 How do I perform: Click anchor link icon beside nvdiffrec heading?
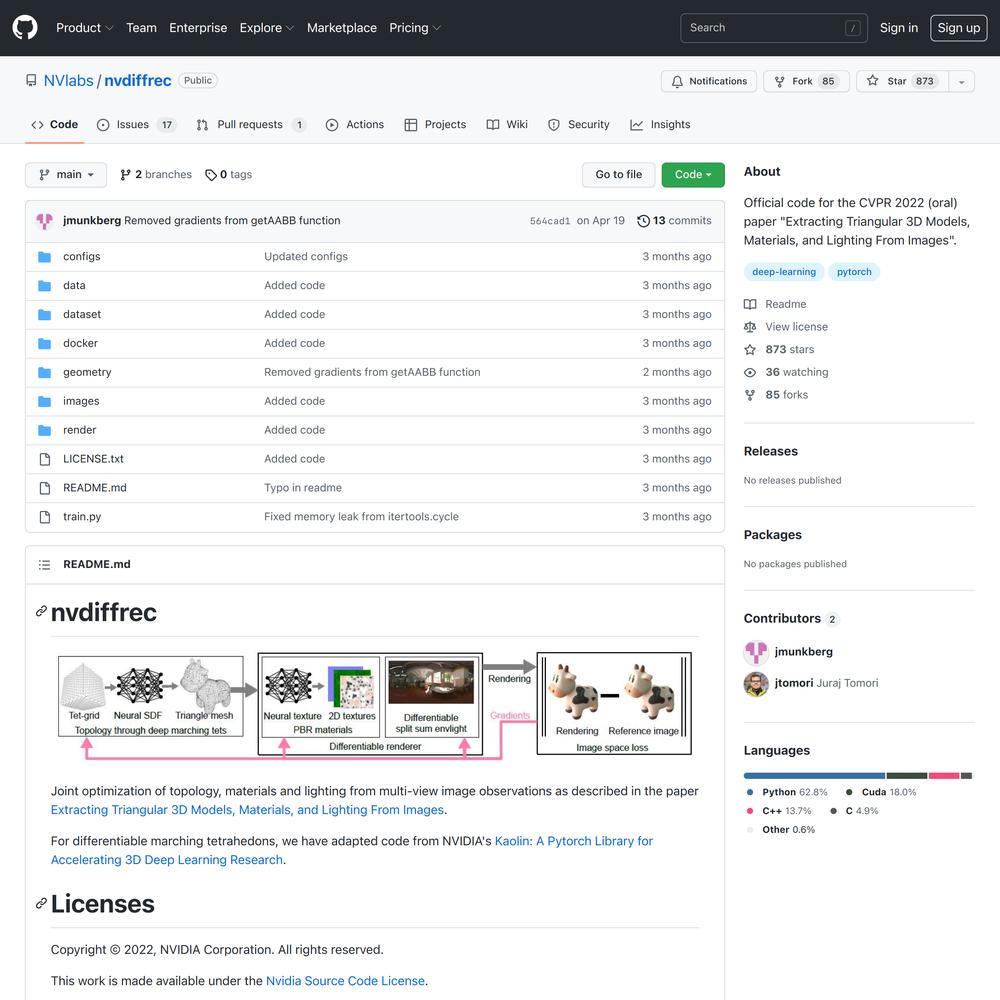(41, 612)
